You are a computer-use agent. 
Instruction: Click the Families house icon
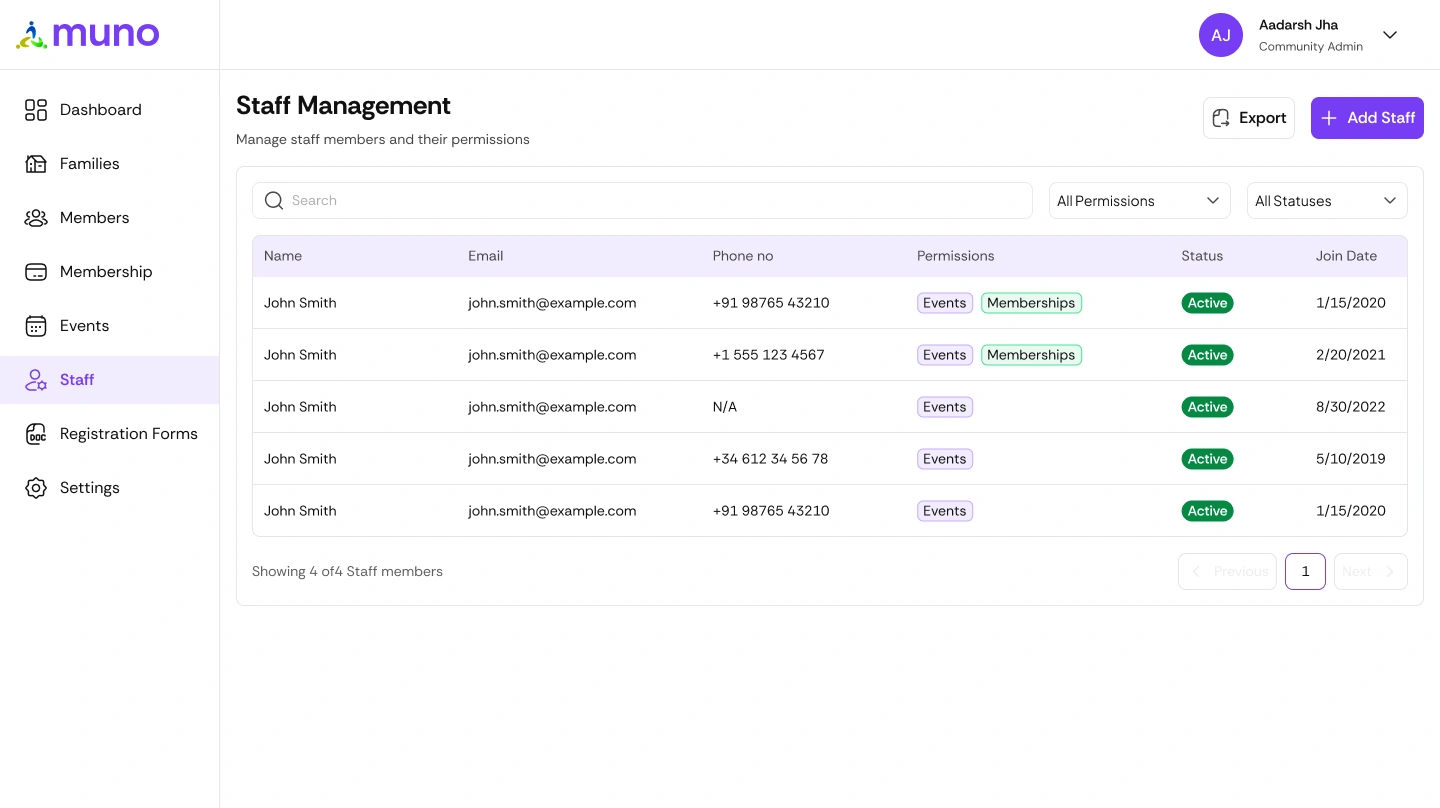(x=36, y=164)
